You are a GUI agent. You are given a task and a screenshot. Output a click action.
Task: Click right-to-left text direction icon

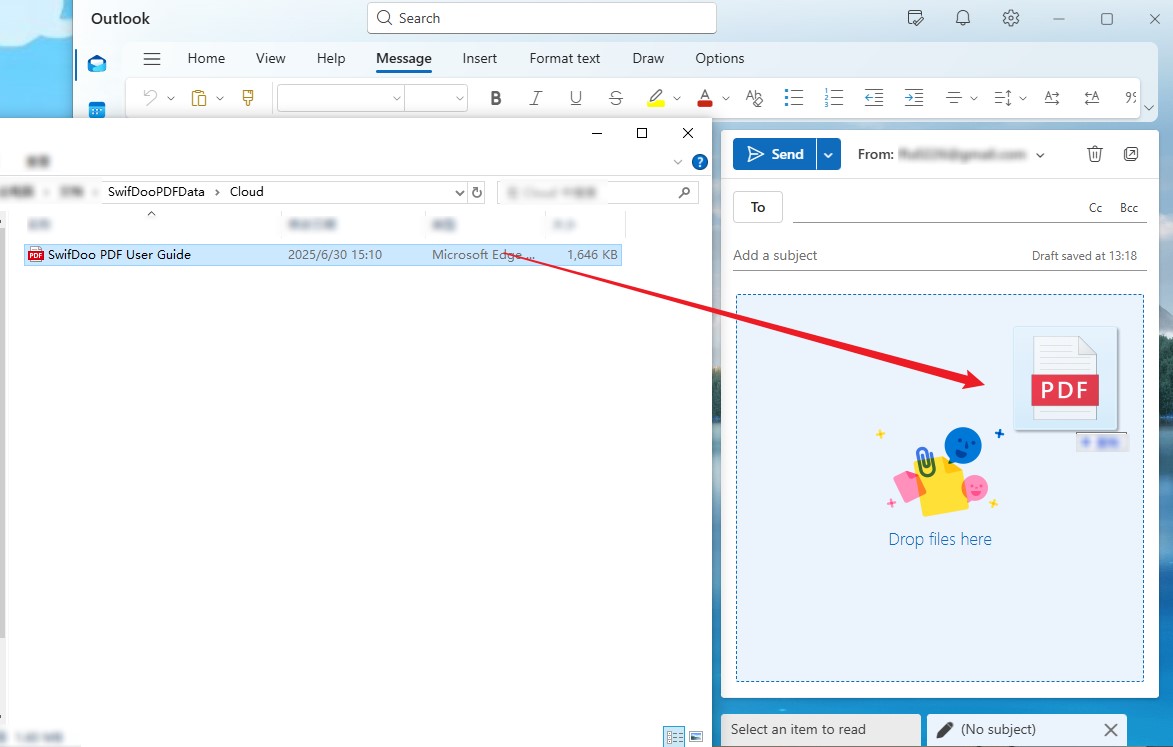point(1091,97)
